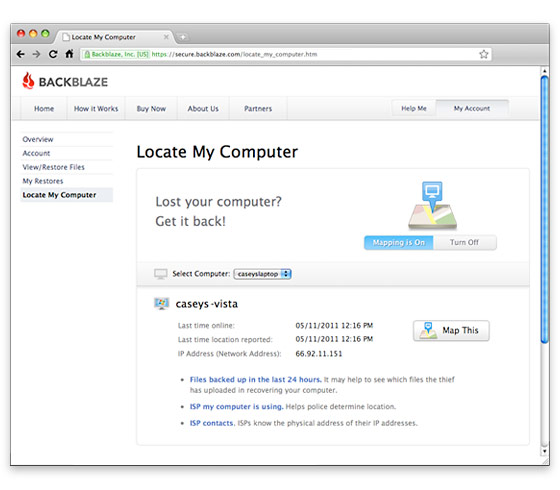Click the address bar URL field

(x=286, y=54)
